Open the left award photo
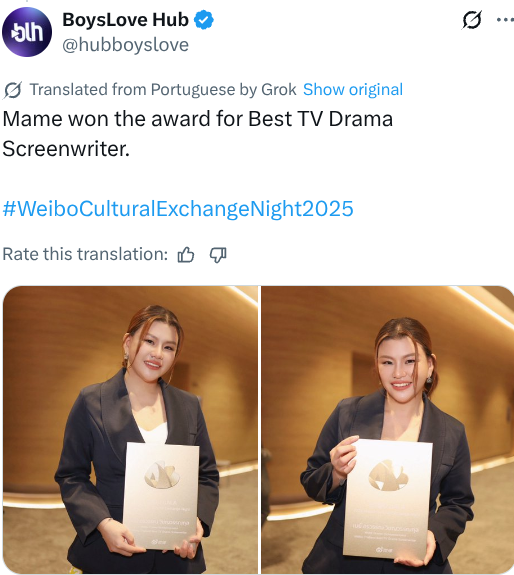The height and width of the screenshot is (575, 514). point(131,430)
